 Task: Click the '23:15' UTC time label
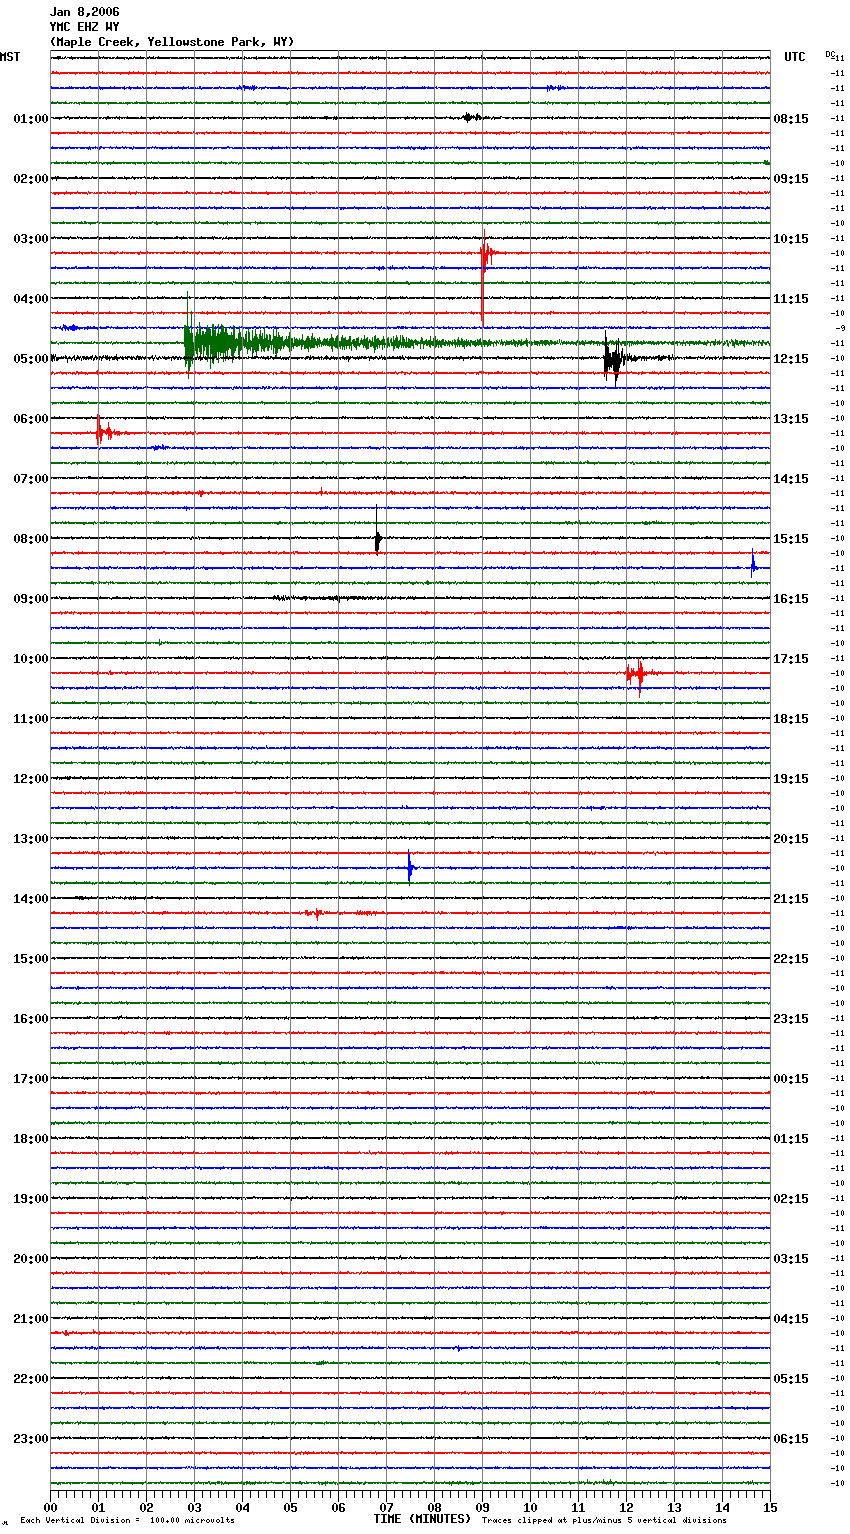click(x=791, y=1019)
